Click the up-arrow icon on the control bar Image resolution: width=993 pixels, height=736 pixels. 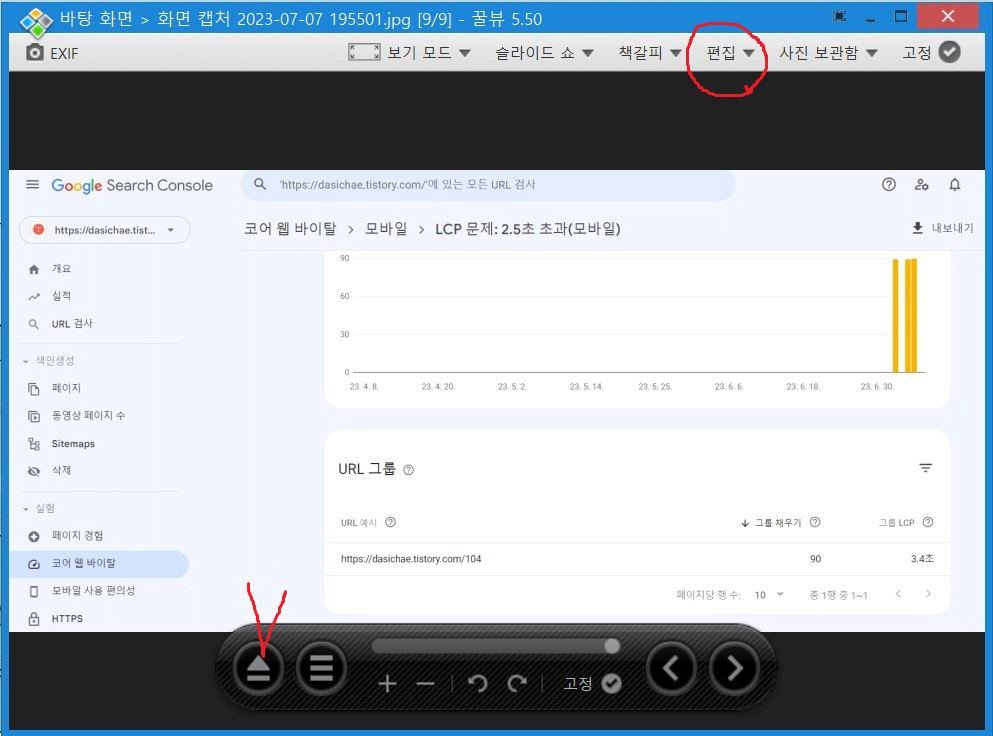pos(257,668)
